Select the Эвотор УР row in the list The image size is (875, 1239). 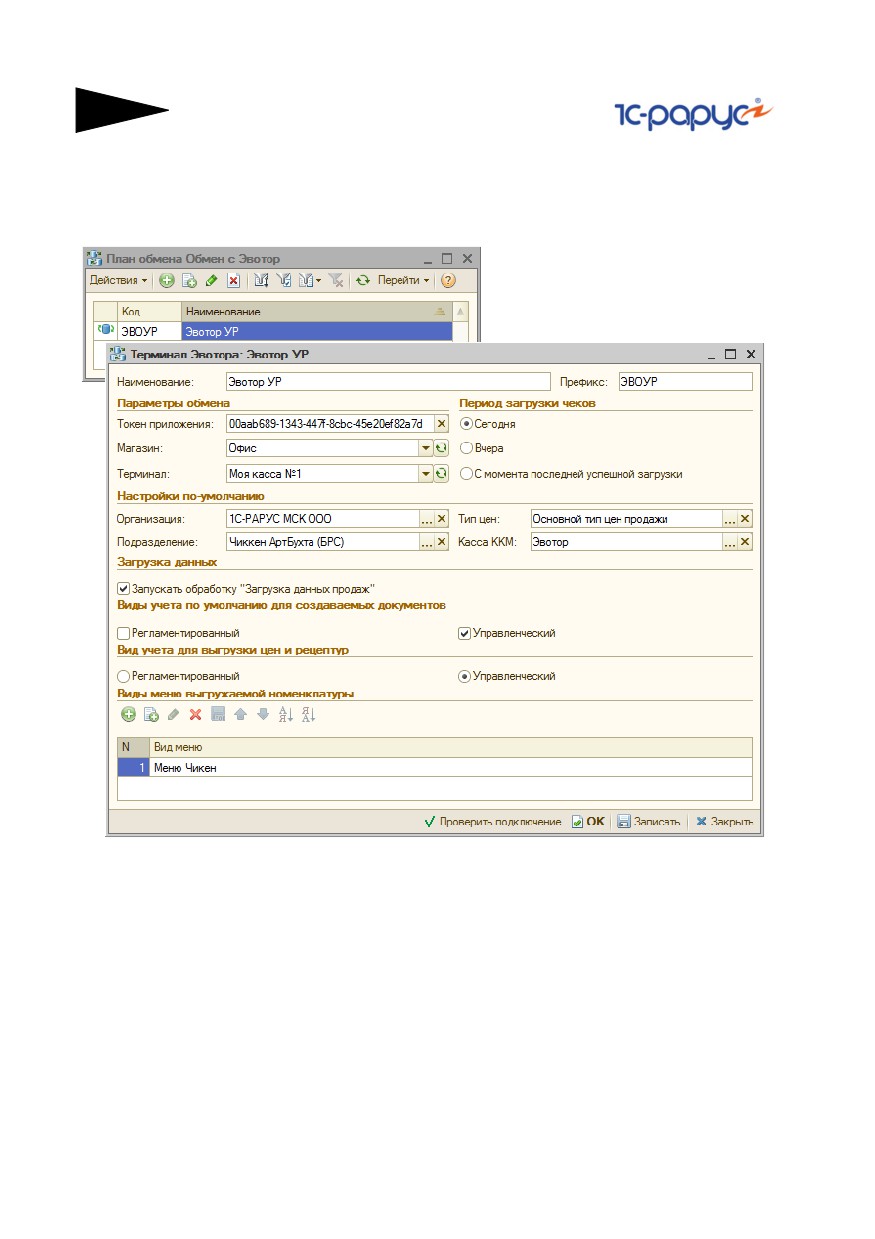[x=317, y=330]
